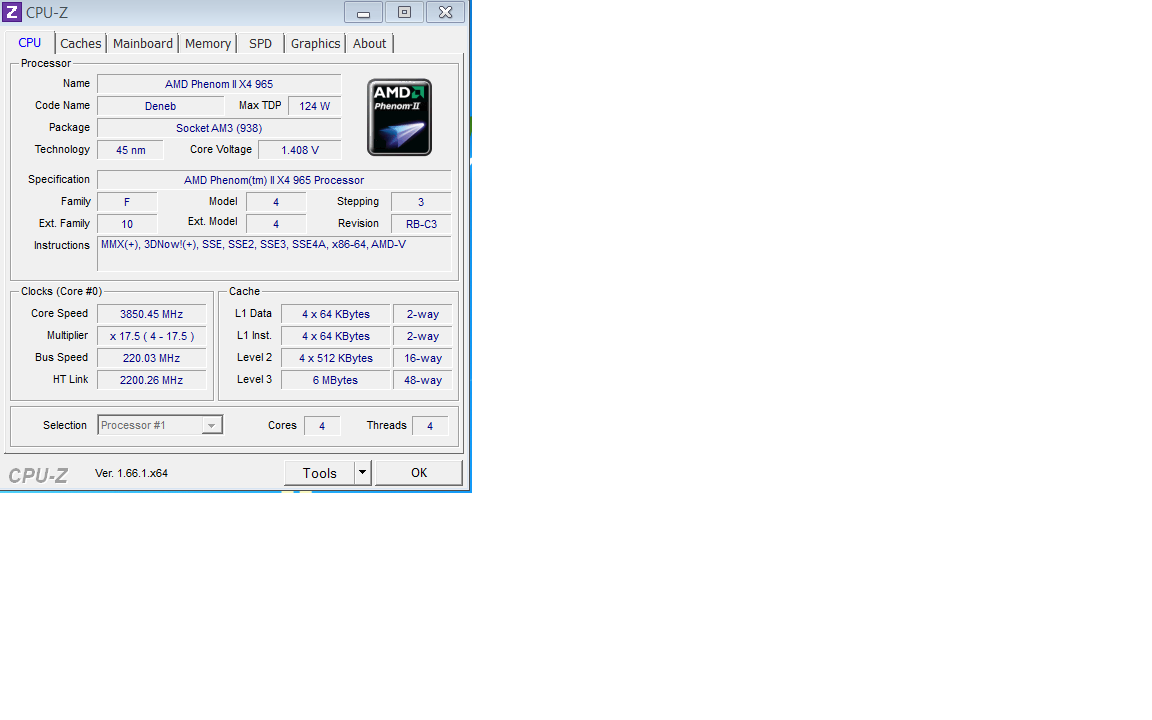Viewport: 1152px width, 720px height.
Task: Click the version text Ver. 1.66.1.x64
Action: click(132, 473)
